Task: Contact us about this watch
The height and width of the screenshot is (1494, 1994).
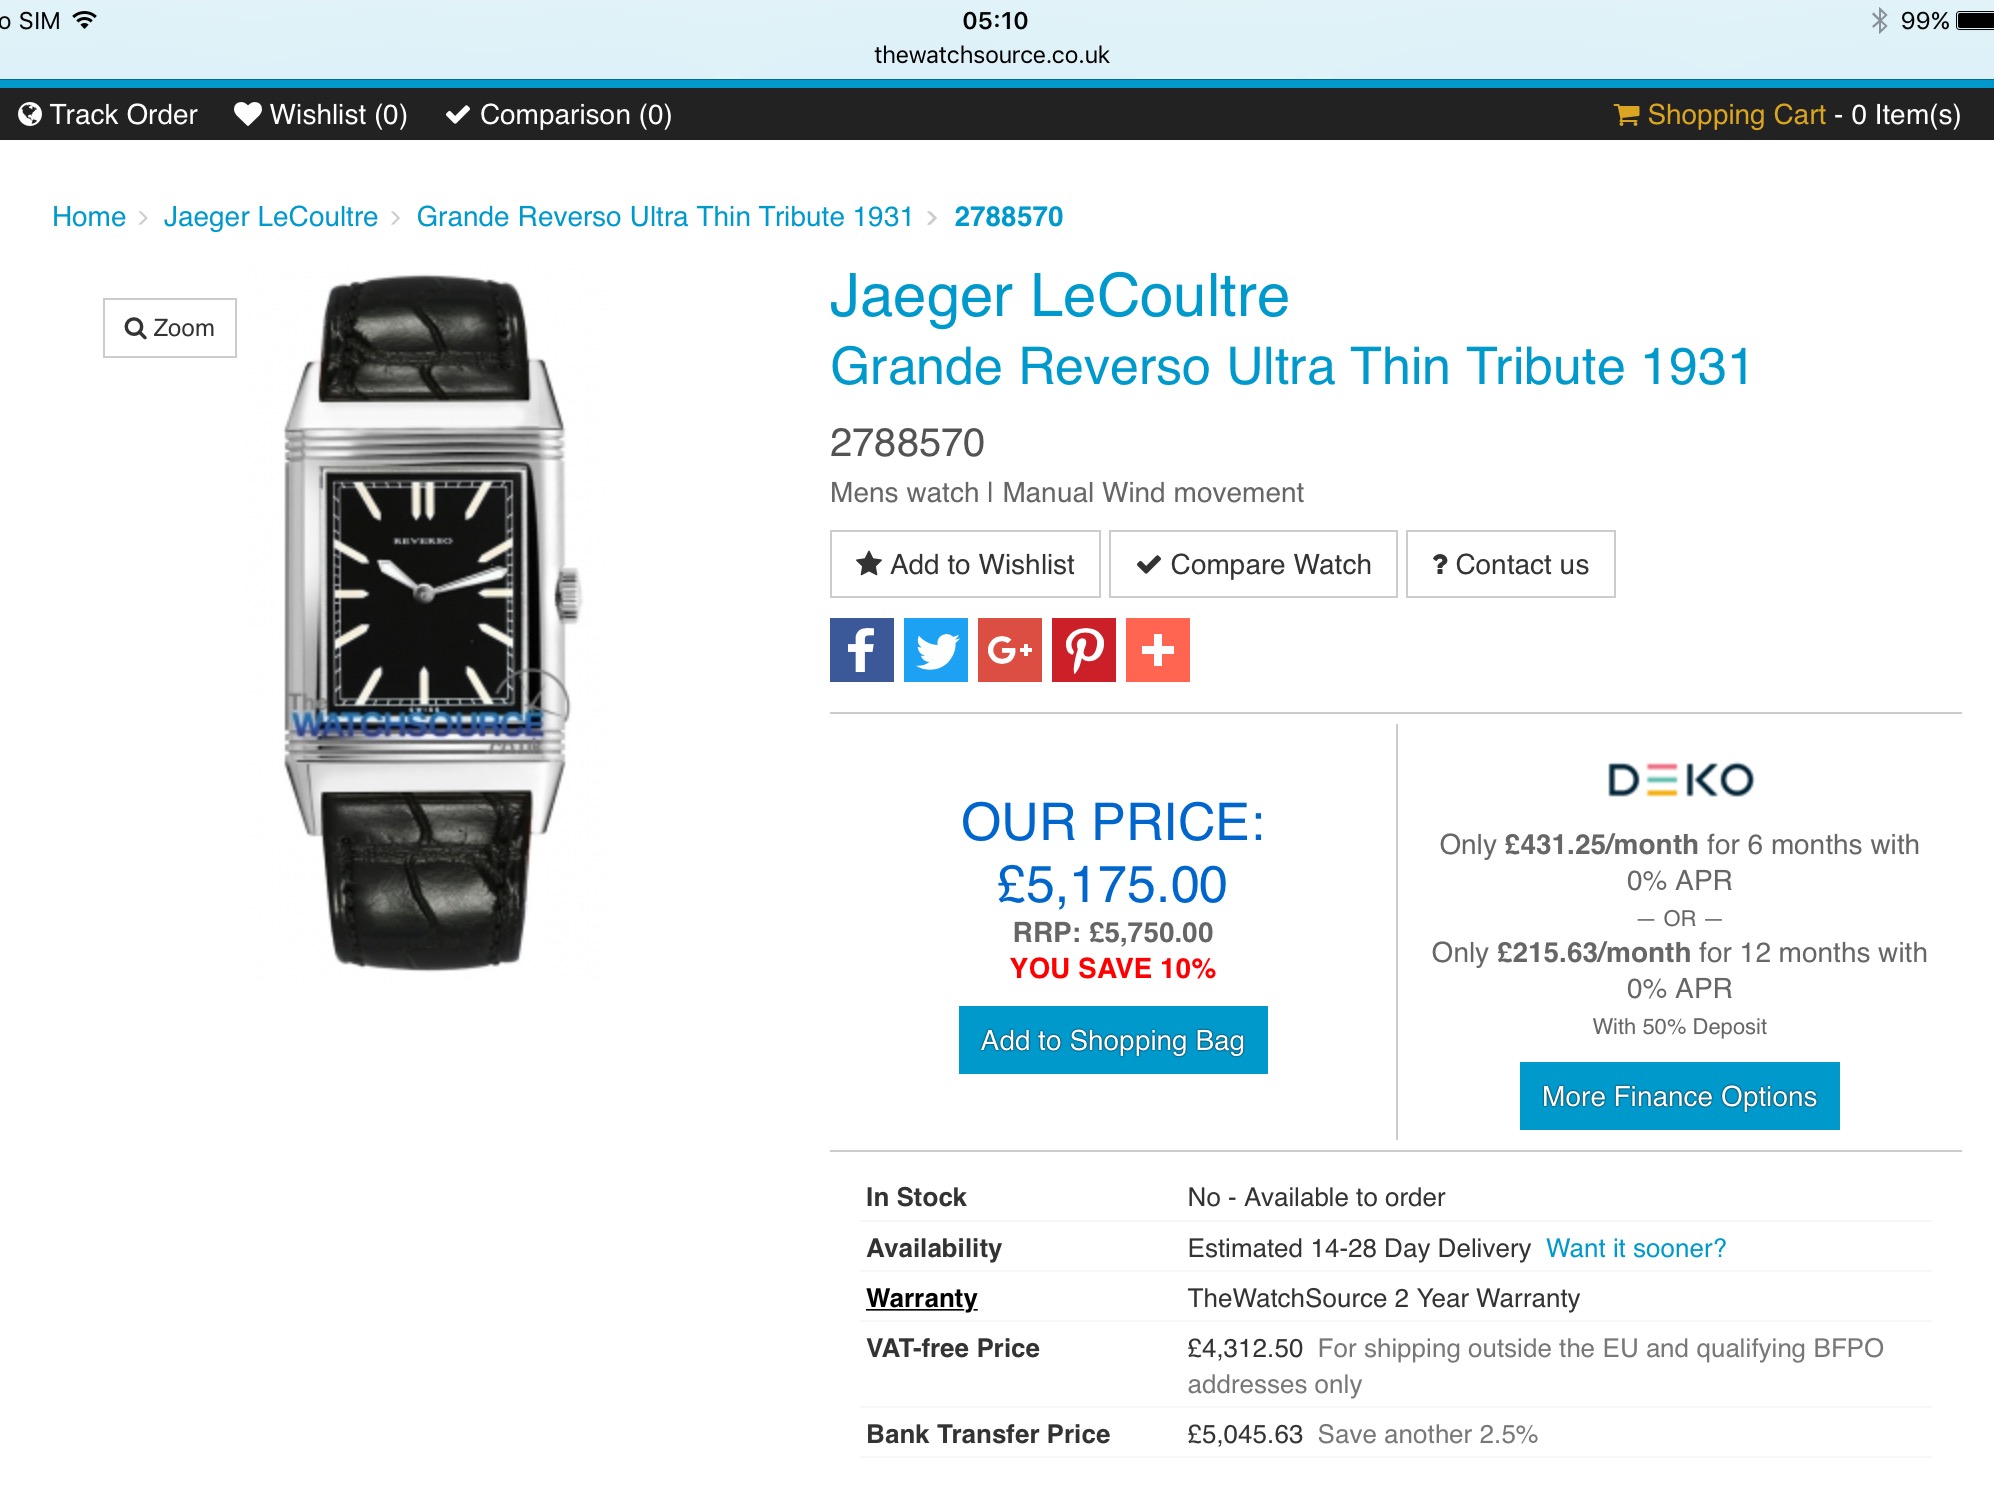Action: click(x=1510, y=564)
